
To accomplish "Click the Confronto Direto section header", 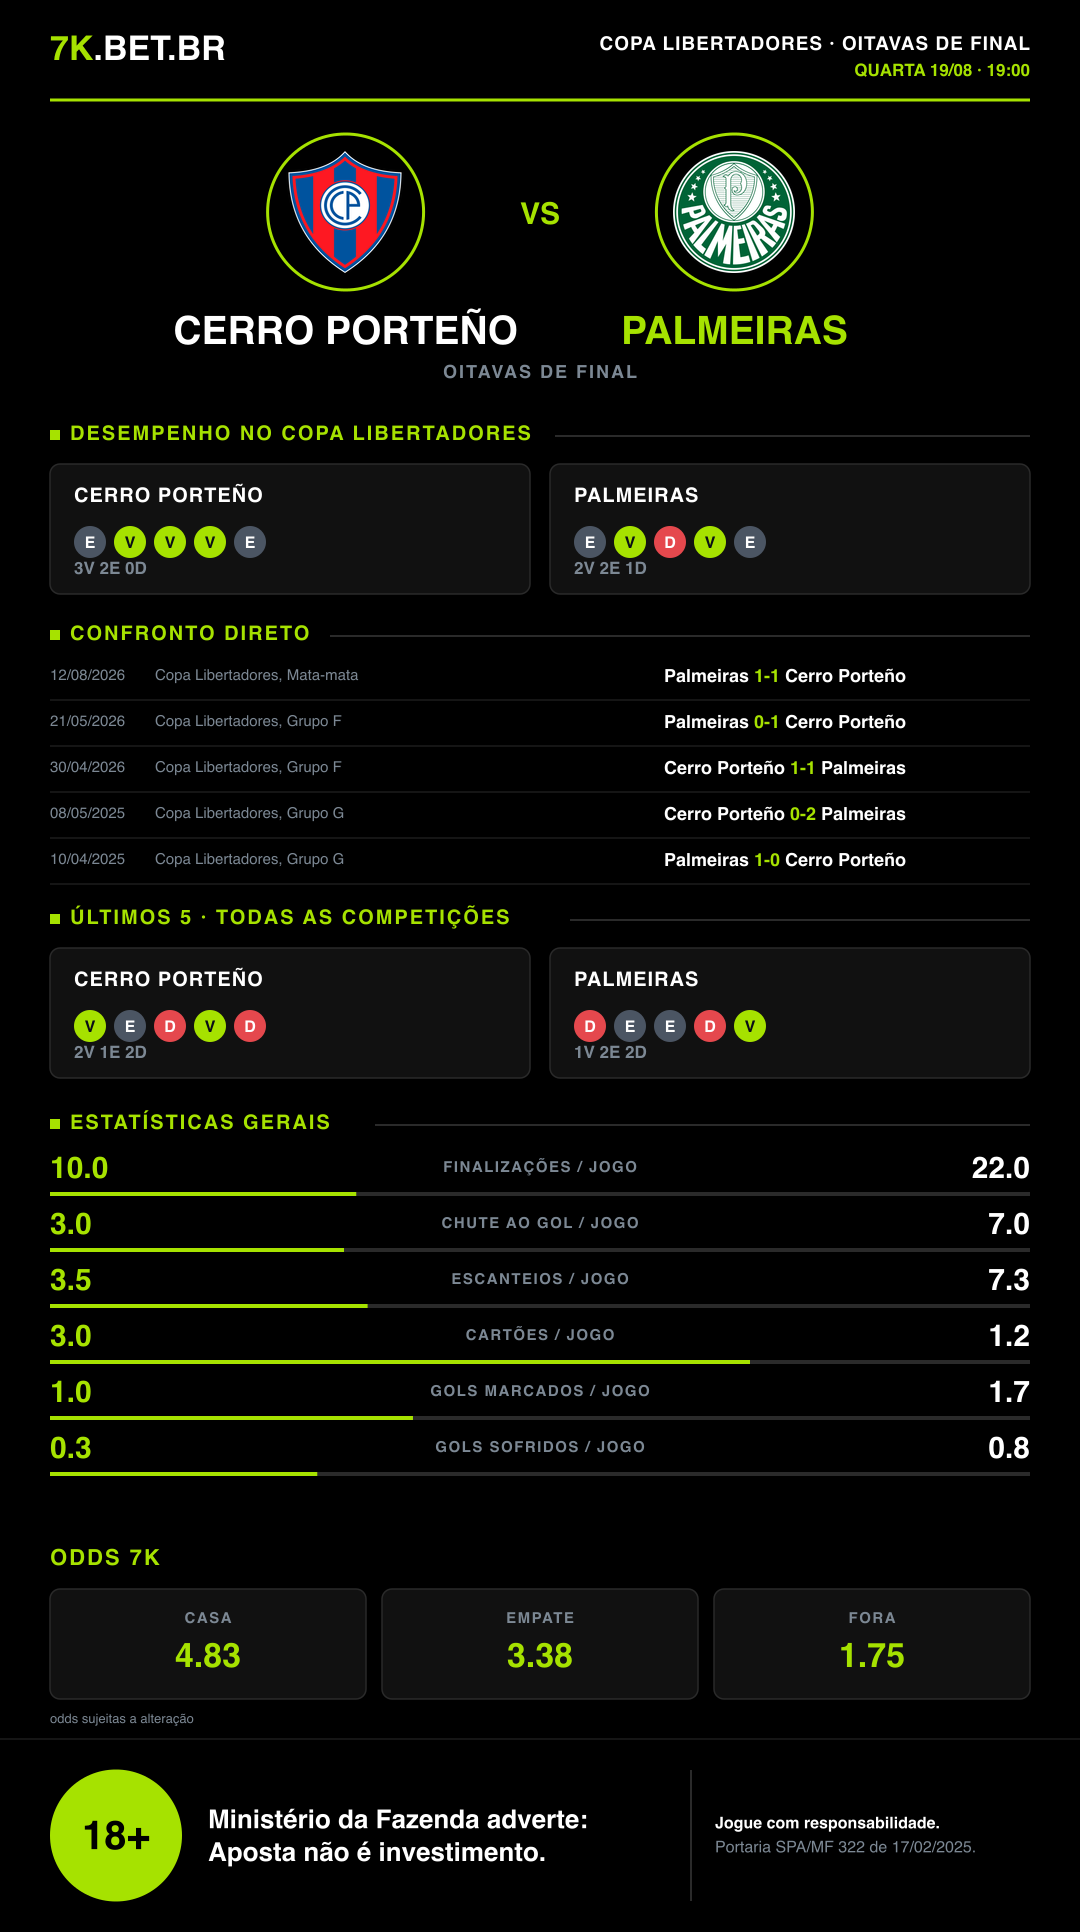I will tap(190, 633).
